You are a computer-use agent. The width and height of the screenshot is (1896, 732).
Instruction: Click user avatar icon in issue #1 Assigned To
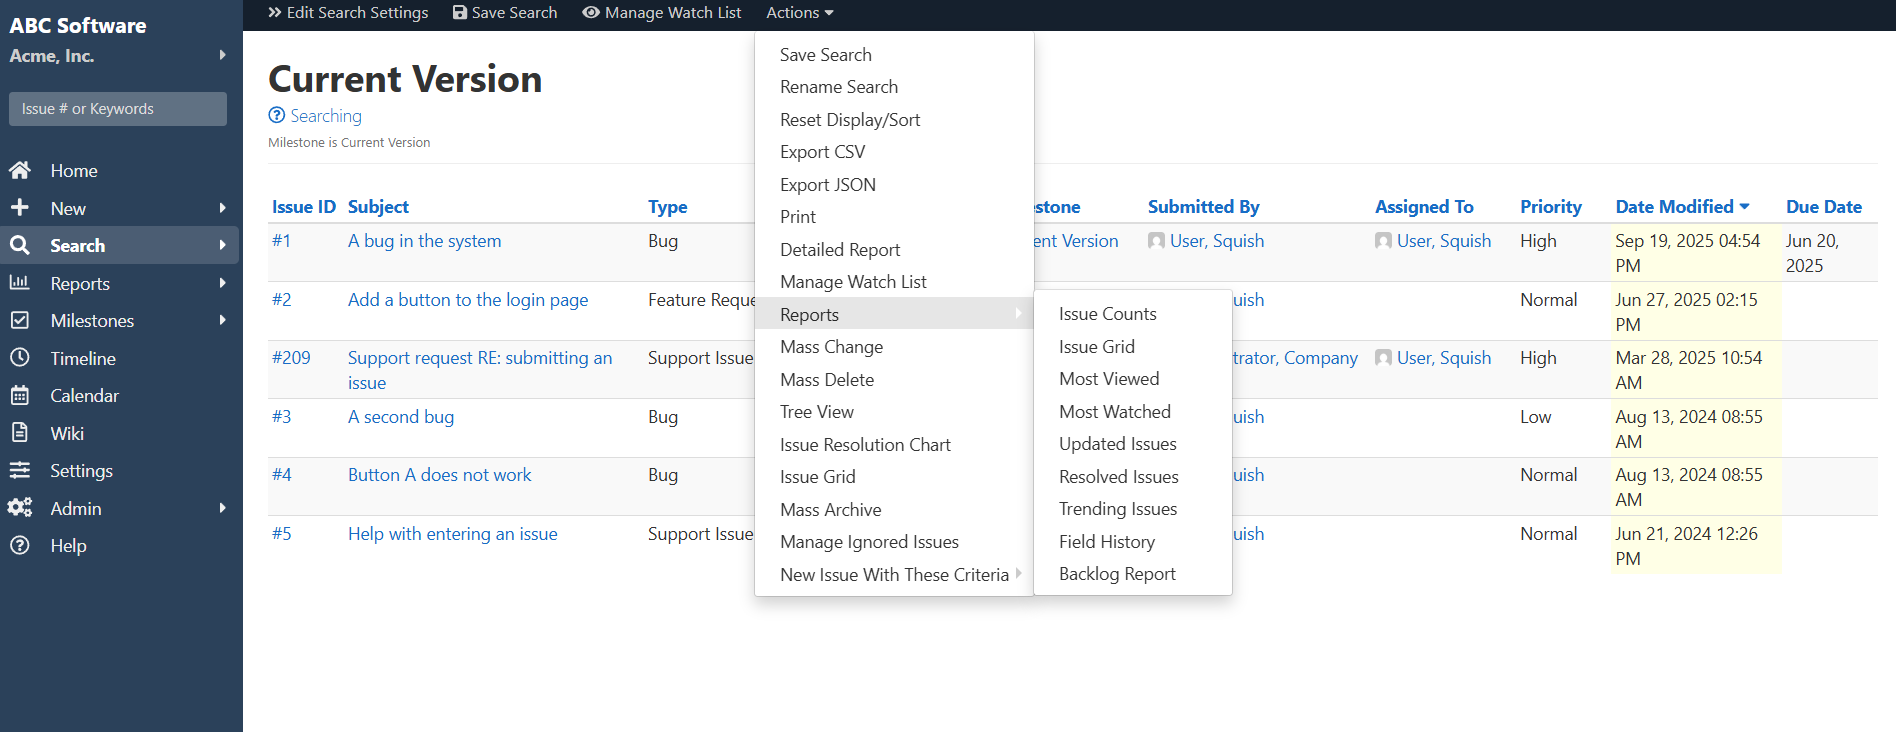(x=1383, y=241)
